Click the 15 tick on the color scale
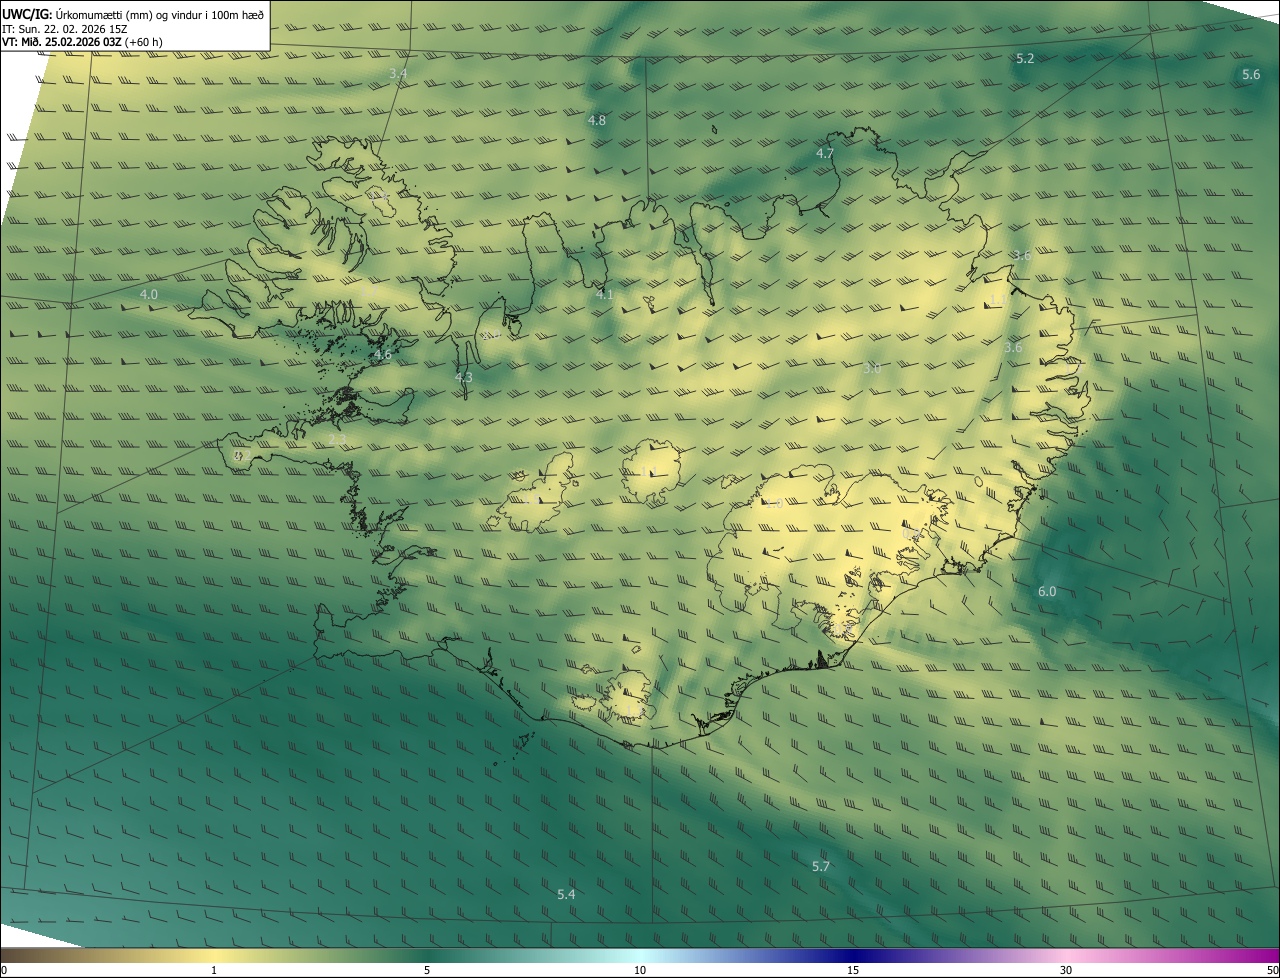Viewport: 1280px width, 978px height. [853, 970]
